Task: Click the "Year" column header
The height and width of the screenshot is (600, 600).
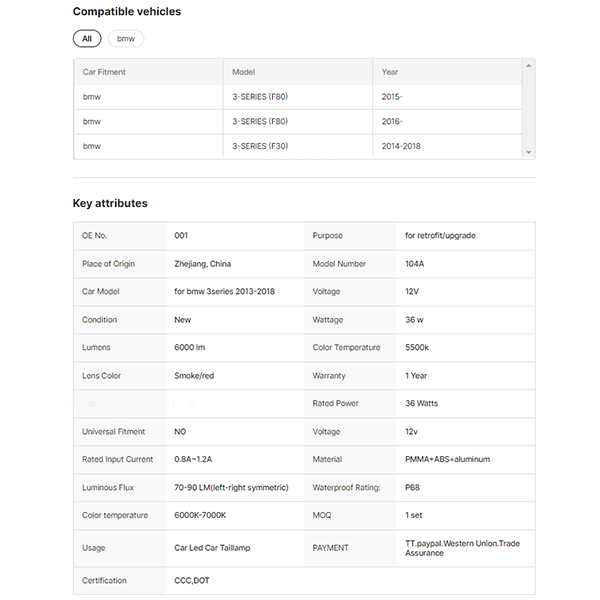Action: click(x=390, y=72)
